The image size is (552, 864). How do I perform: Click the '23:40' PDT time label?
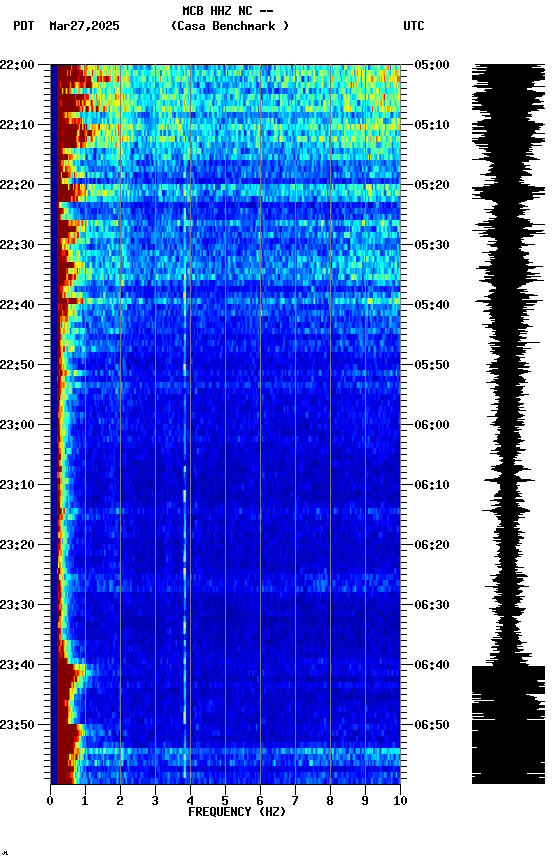pyautogui.click(x=17, y=666)
